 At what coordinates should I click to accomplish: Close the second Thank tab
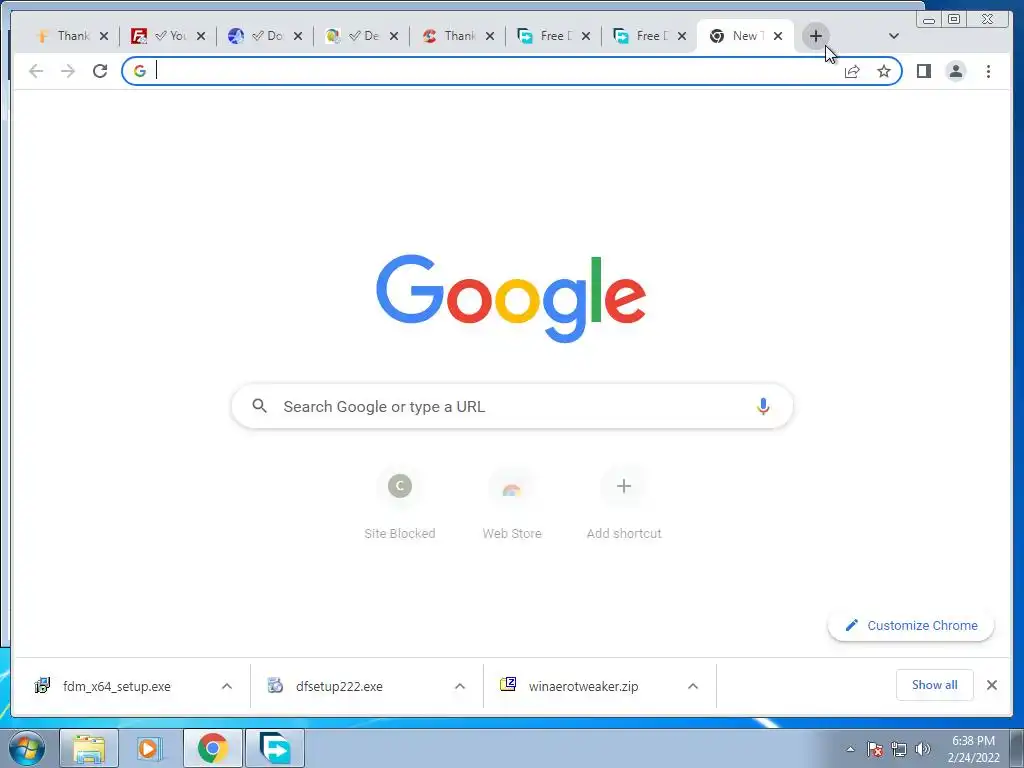(x=490, y=36)
